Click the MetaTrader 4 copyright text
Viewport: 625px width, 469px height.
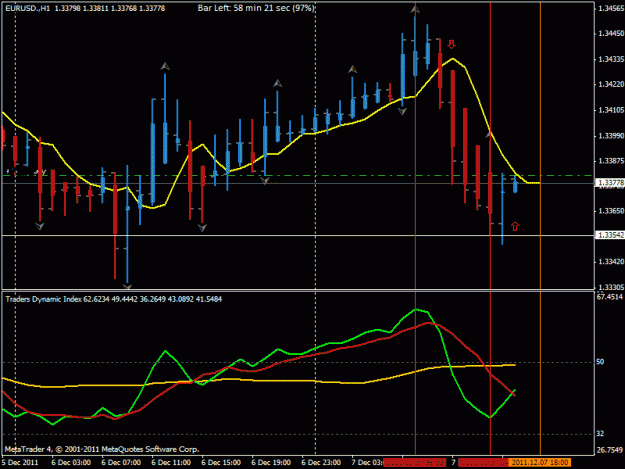(x=102, y=449)
